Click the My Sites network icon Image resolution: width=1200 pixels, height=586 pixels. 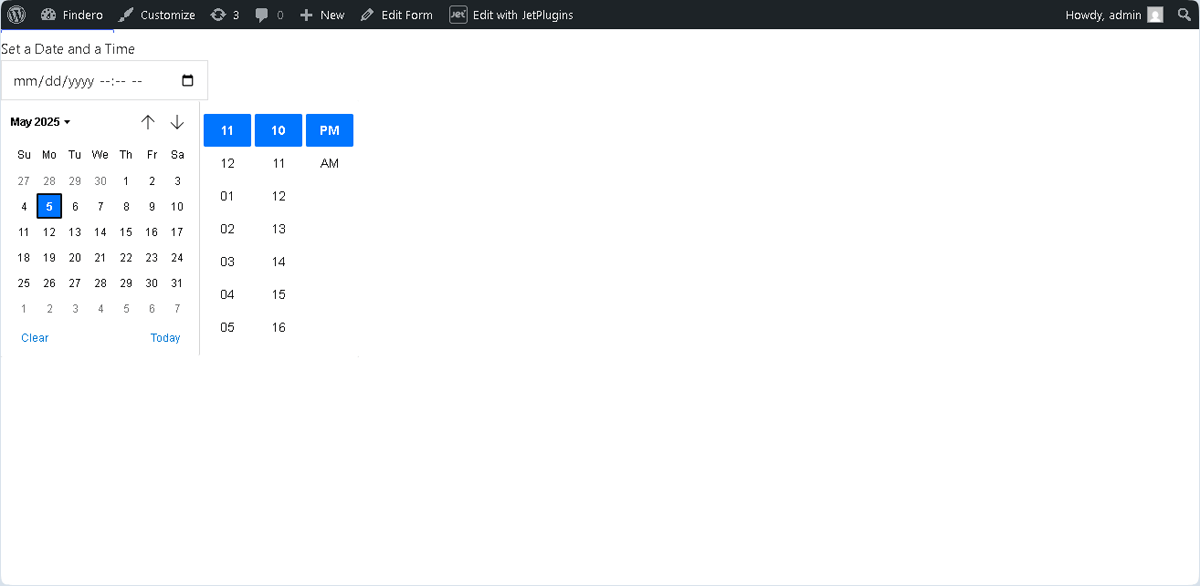(x=47, y=14)
